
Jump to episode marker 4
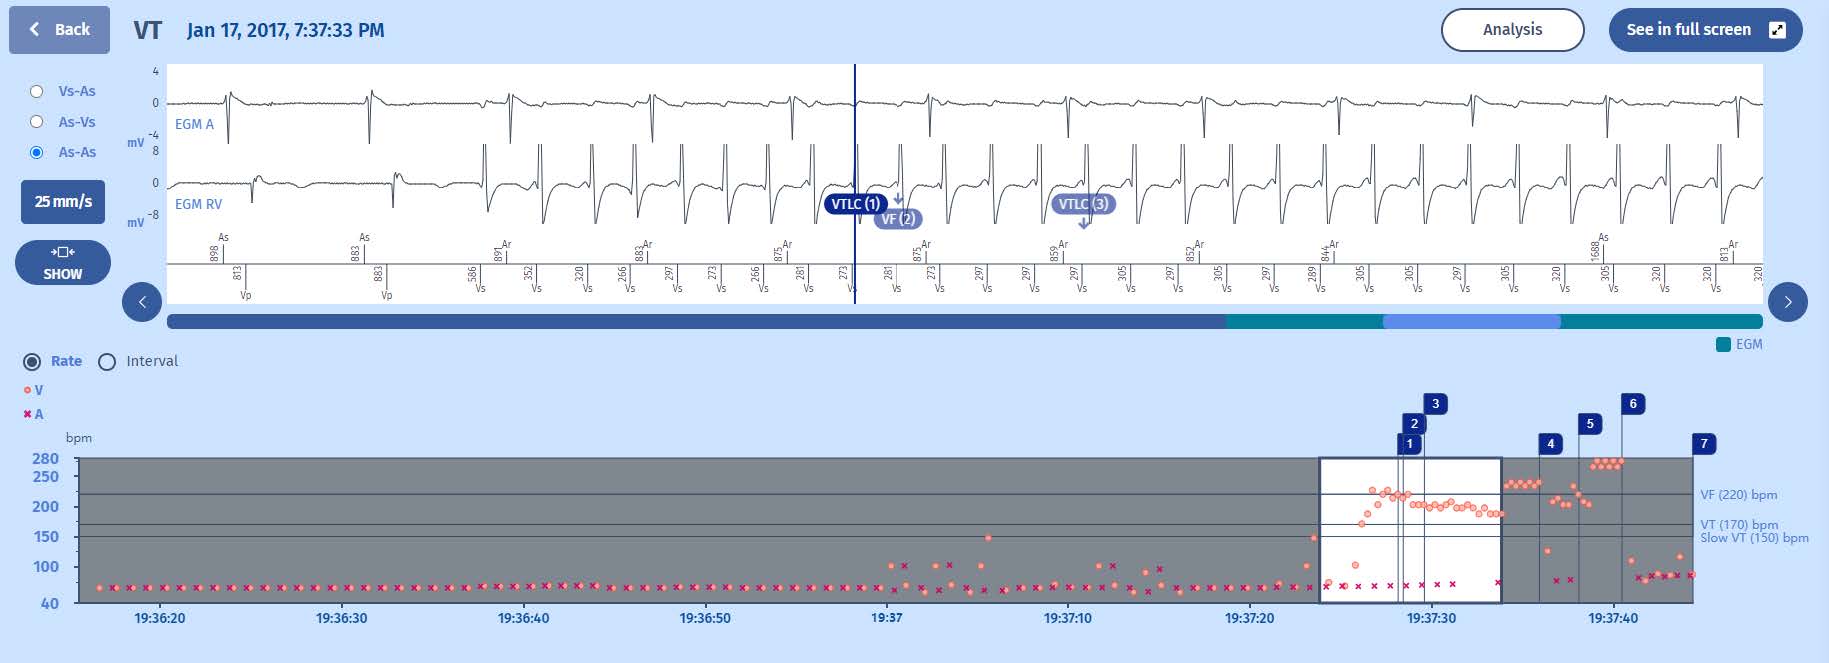[x=1550, y=444]
